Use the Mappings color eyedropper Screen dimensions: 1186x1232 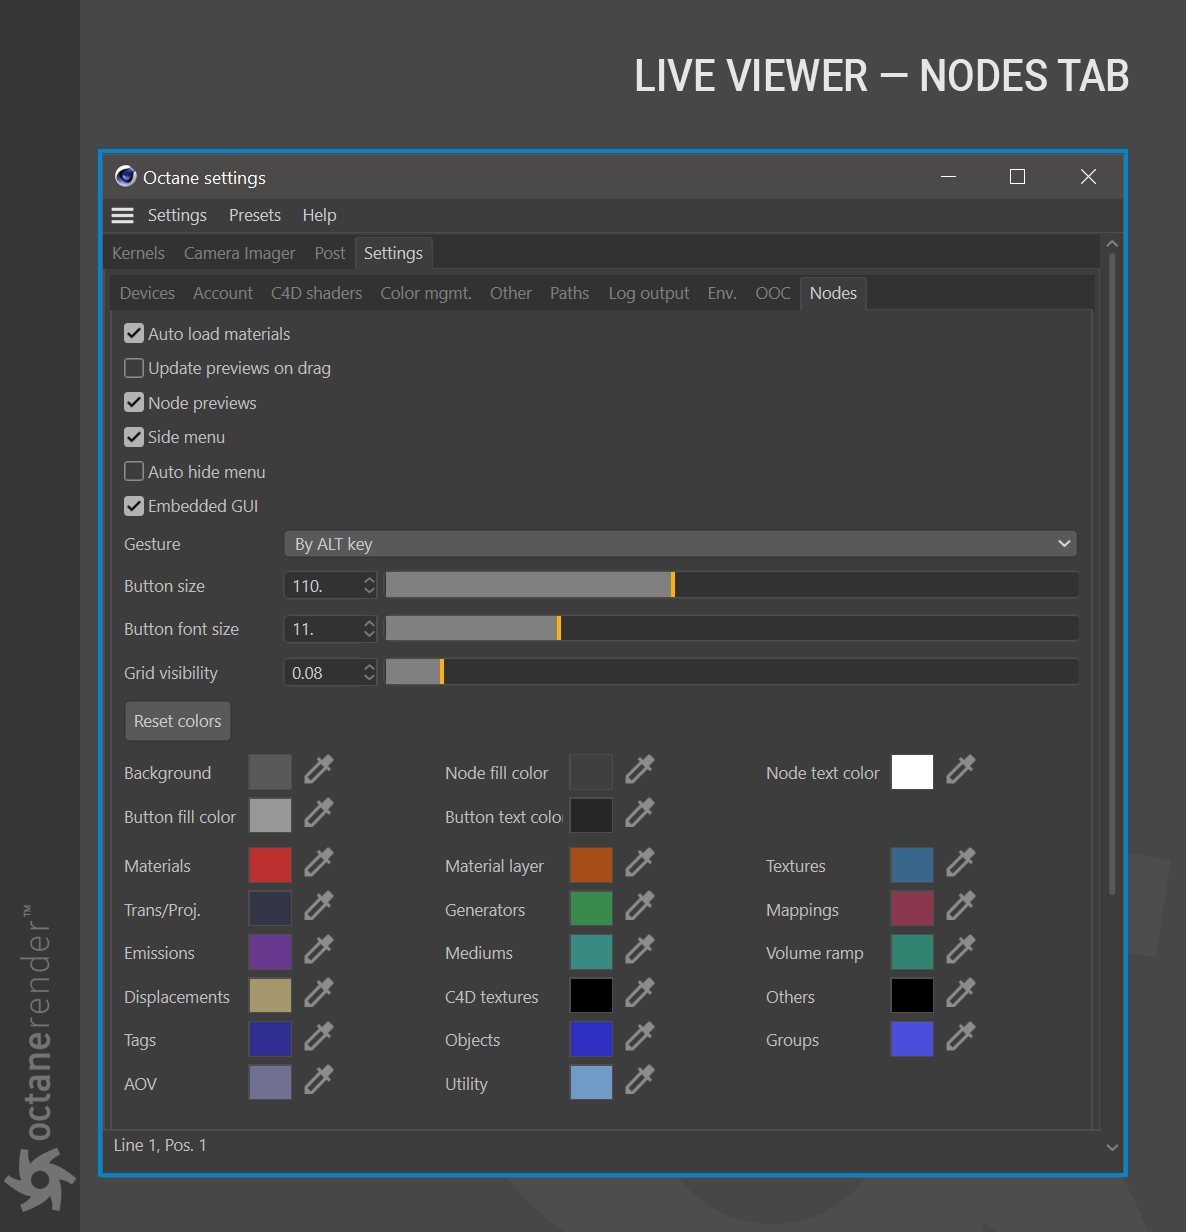pos(960,907)
